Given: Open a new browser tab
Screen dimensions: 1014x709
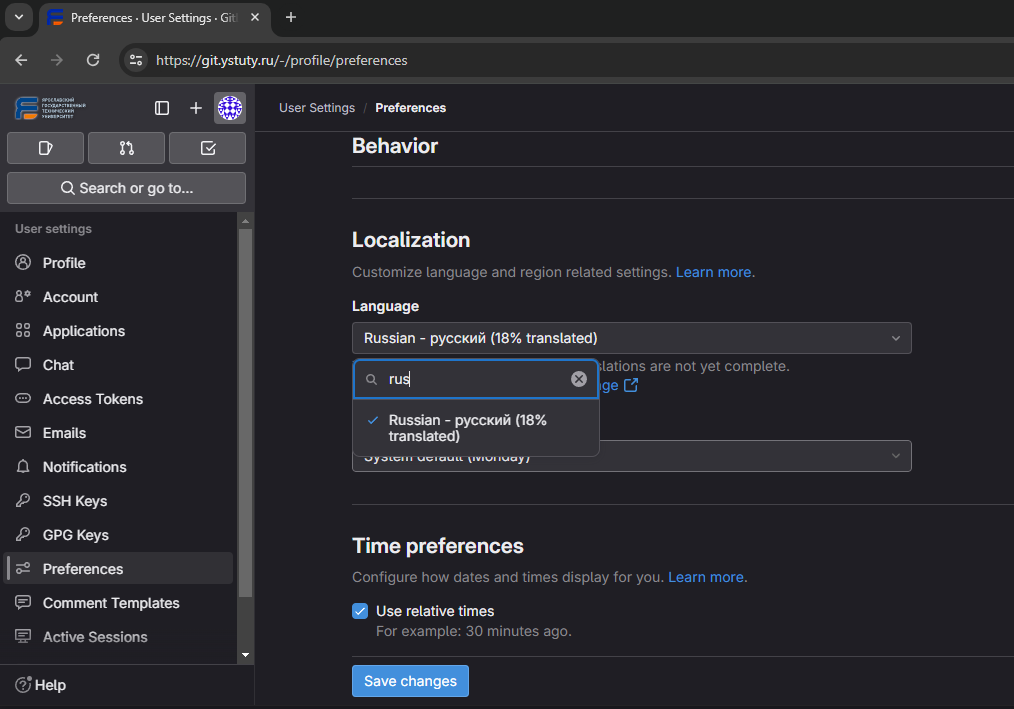Looking at the screenshot, I should [291, 17].
